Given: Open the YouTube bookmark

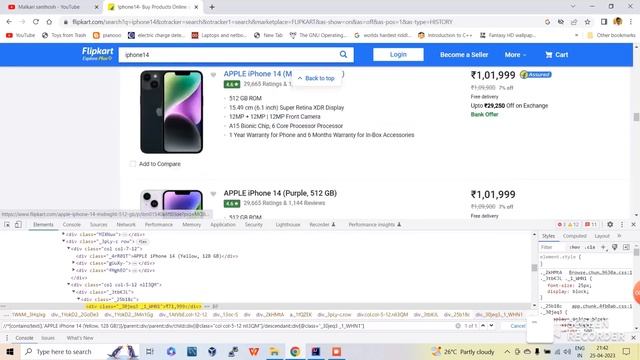Looking at the screenshot, I should (20, 35).
